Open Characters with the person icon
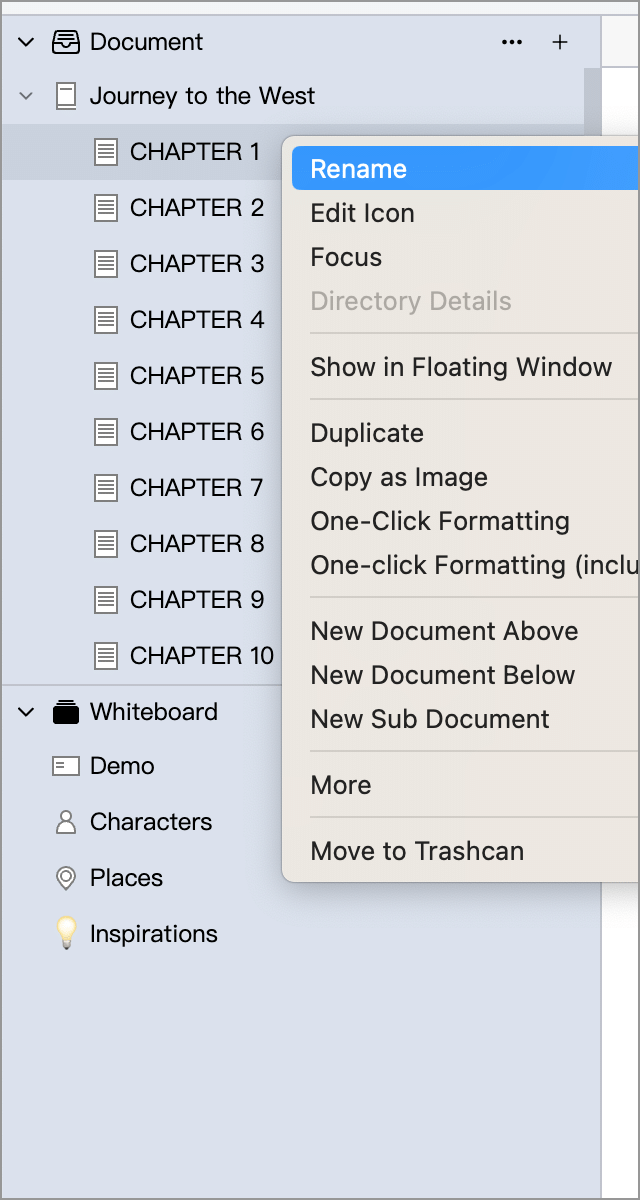Viewport: 640px width, 1200px height. click(x=66, y=822)
